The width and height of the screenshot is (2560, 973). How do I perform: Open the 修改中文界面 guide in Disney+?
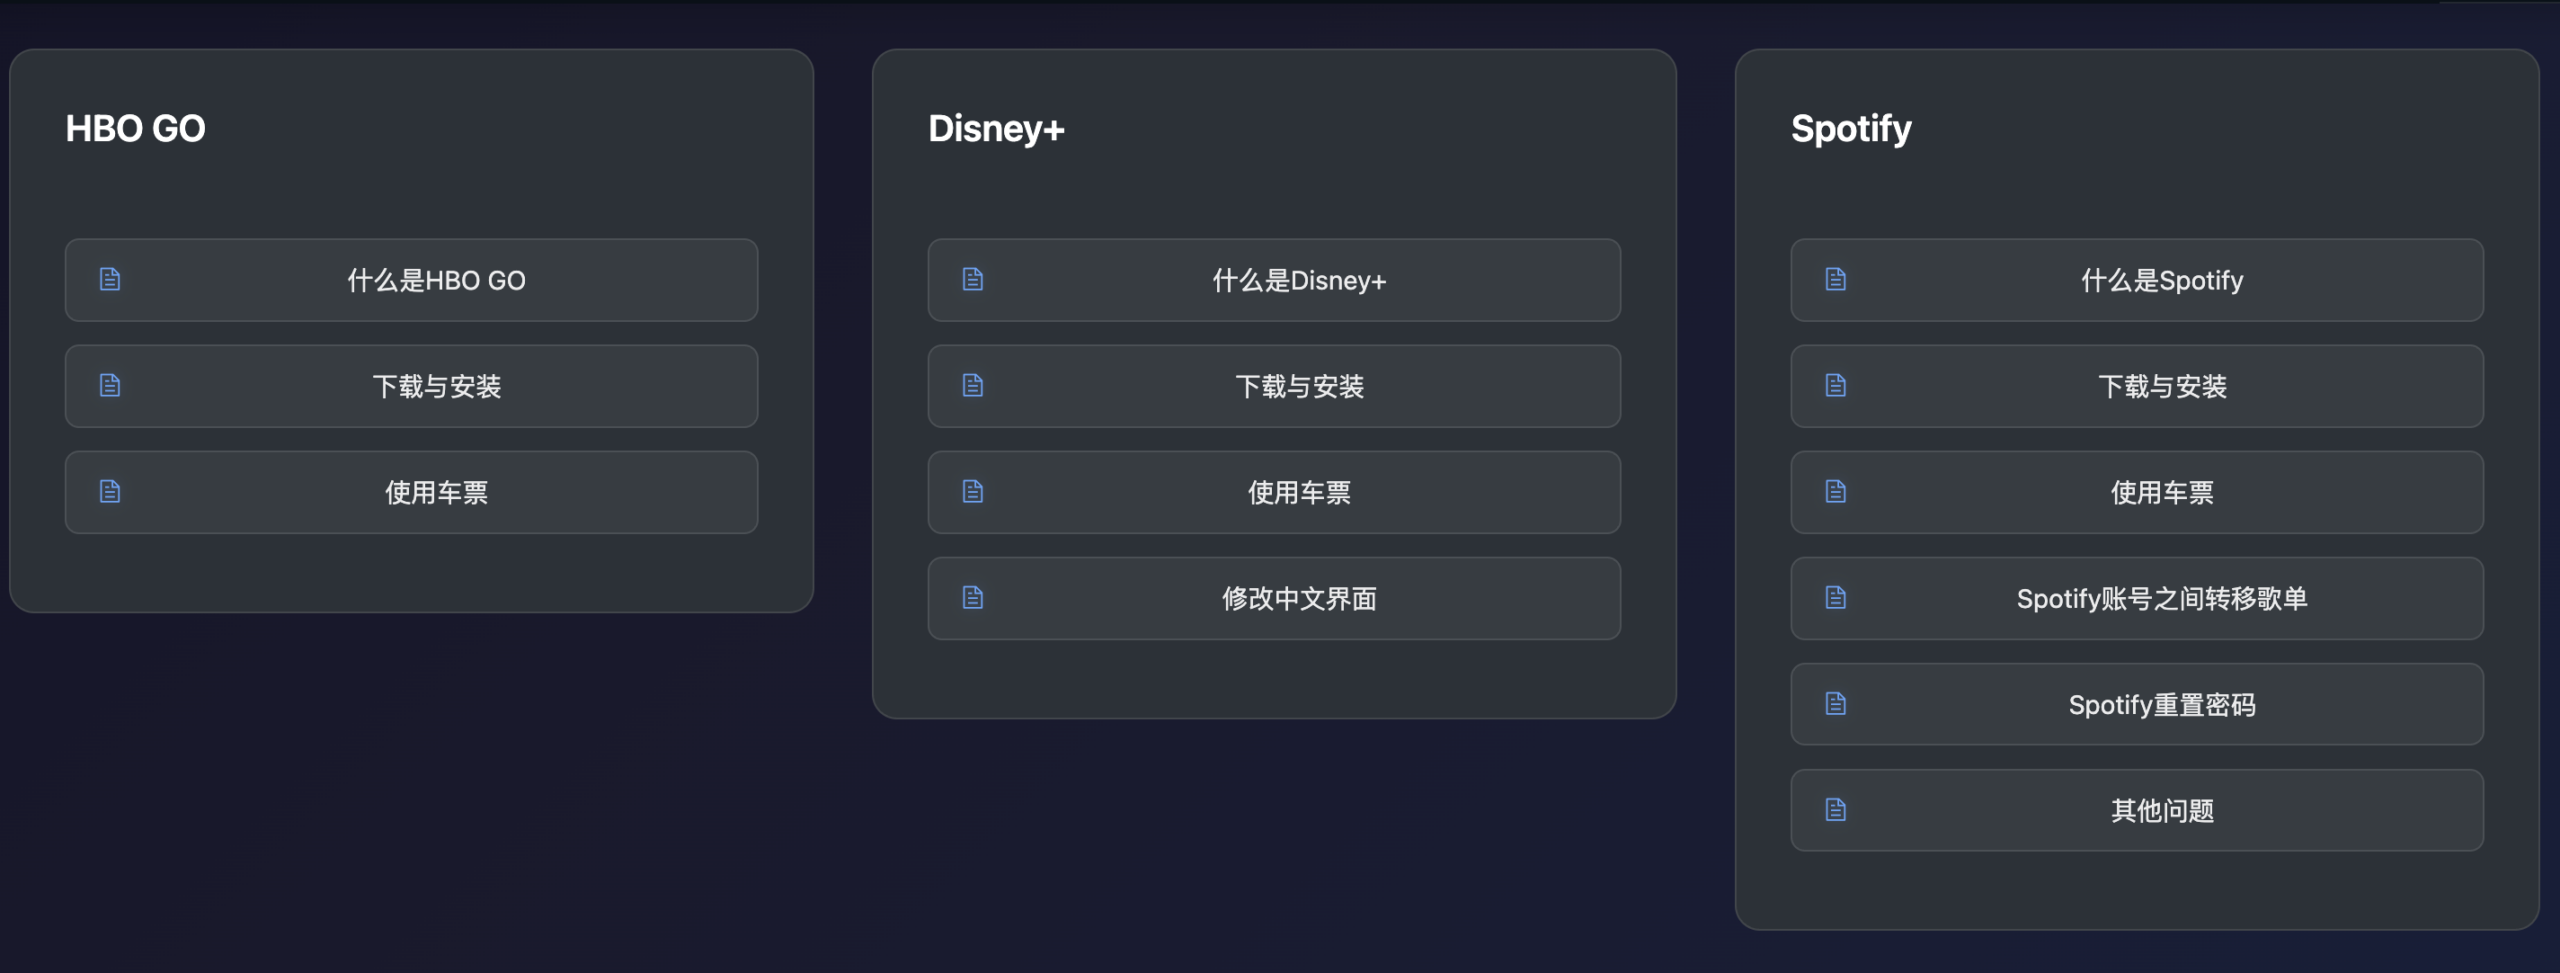(1297, 598)
